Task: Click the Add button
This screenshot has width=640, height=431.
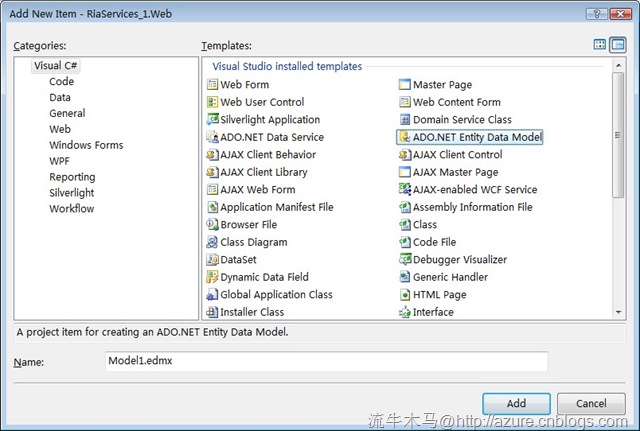Action: (x=516, y=403)
